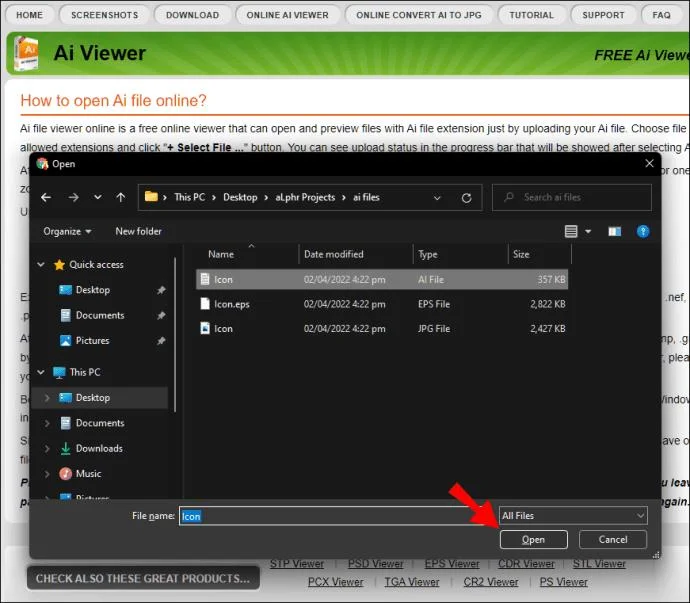Unpin Desktop using its pin icon
The image size is (690, 603).
coord(161,290)
